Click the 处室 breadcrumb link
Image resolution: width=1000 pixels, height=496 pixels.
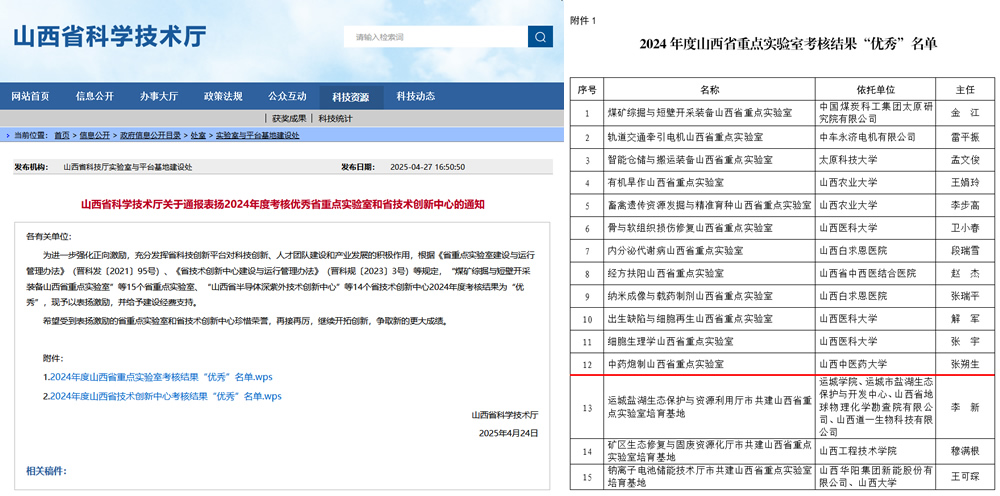coord(199,135)
